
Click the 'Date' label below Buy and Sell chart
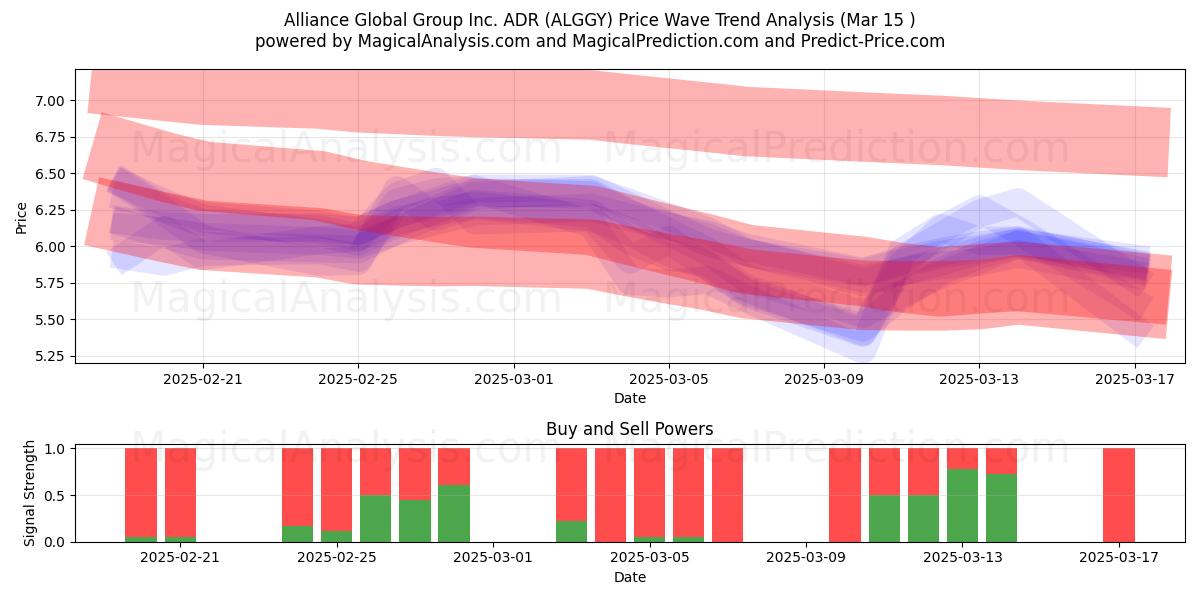[x=630, y=577]
